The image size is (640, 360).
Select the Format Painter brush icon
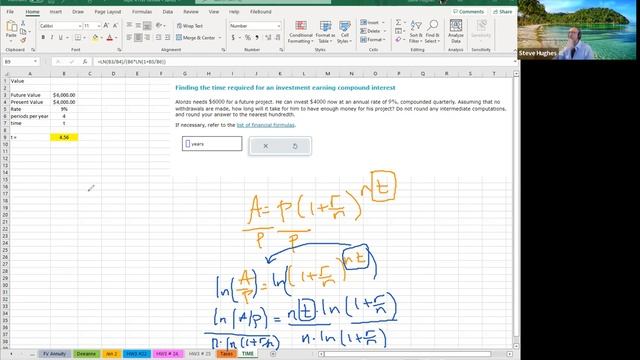[x=23, y=40]
